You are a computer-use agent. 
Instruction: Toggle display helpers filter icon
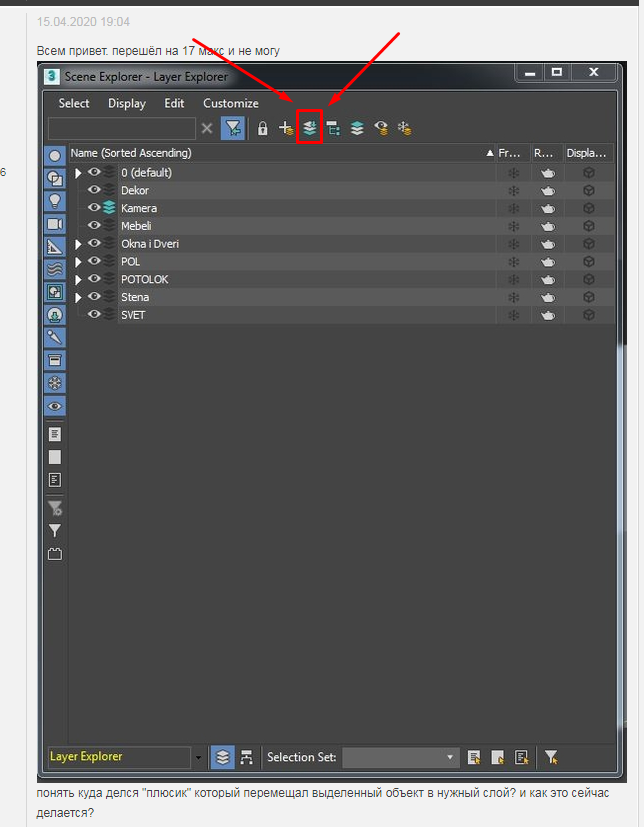click(x=55, y=247)
